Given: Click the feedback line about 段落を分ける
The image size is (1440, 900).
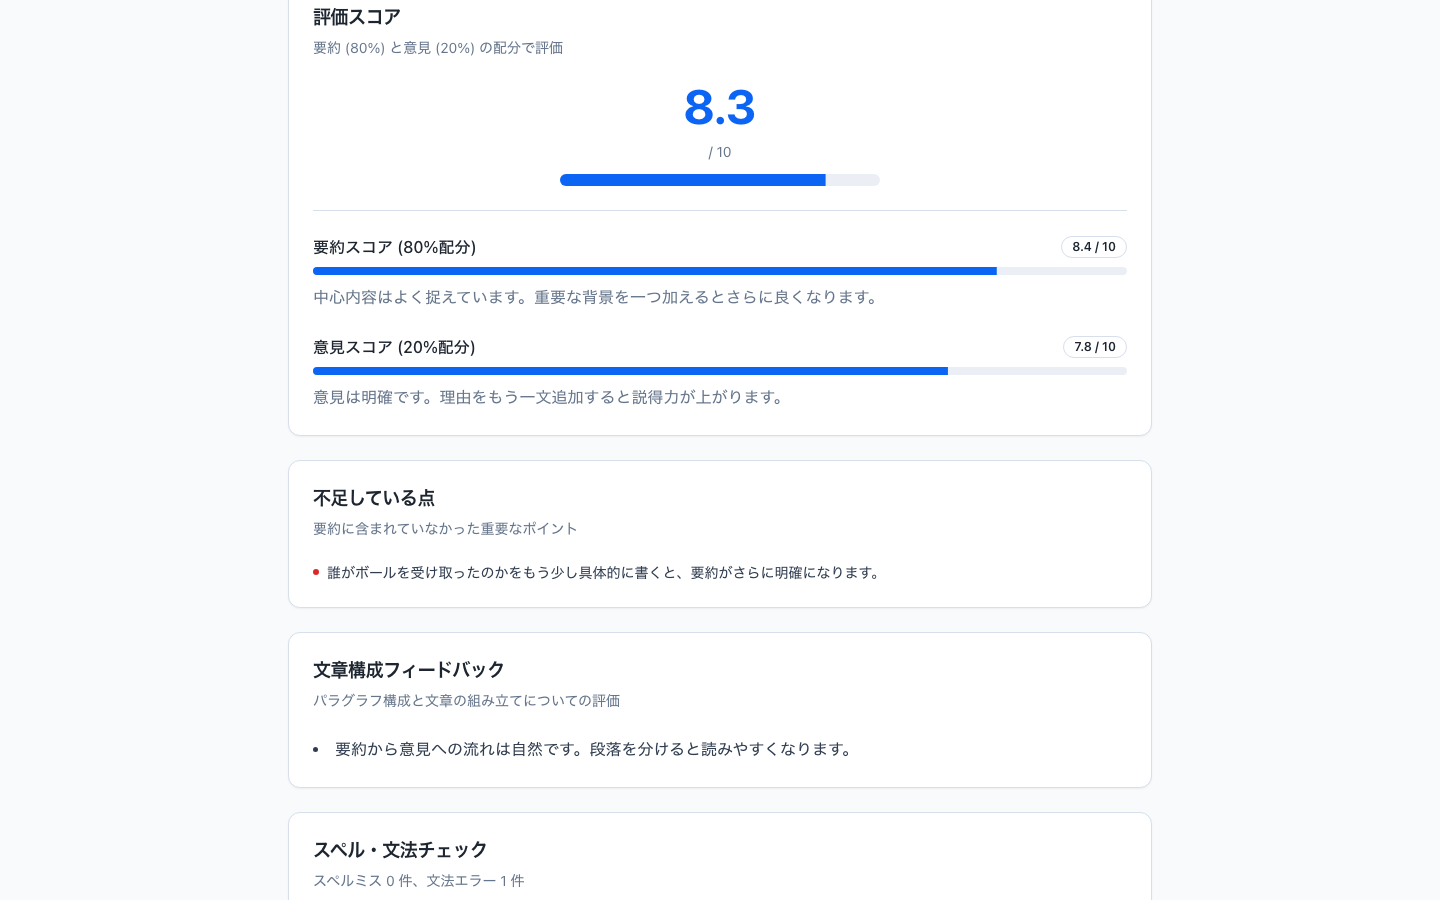Looking at the screenshot, I should (596, 749).
